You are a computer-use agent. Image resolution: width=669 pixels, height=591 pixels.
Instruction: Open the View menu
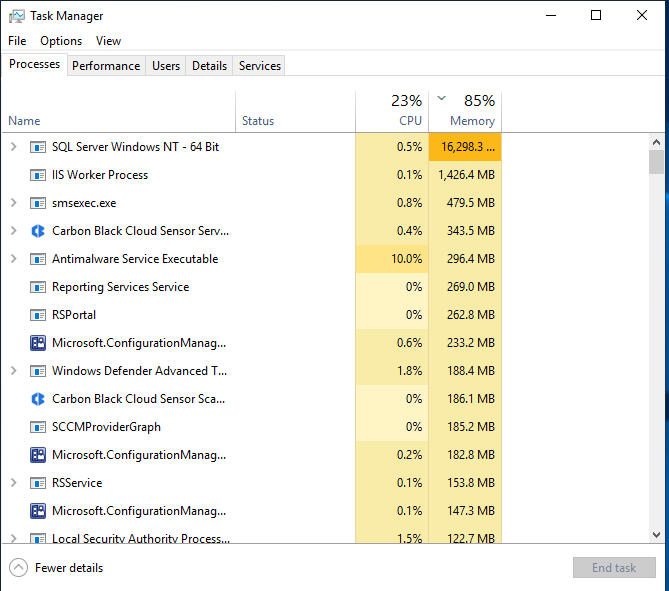(x=108, y=41)
